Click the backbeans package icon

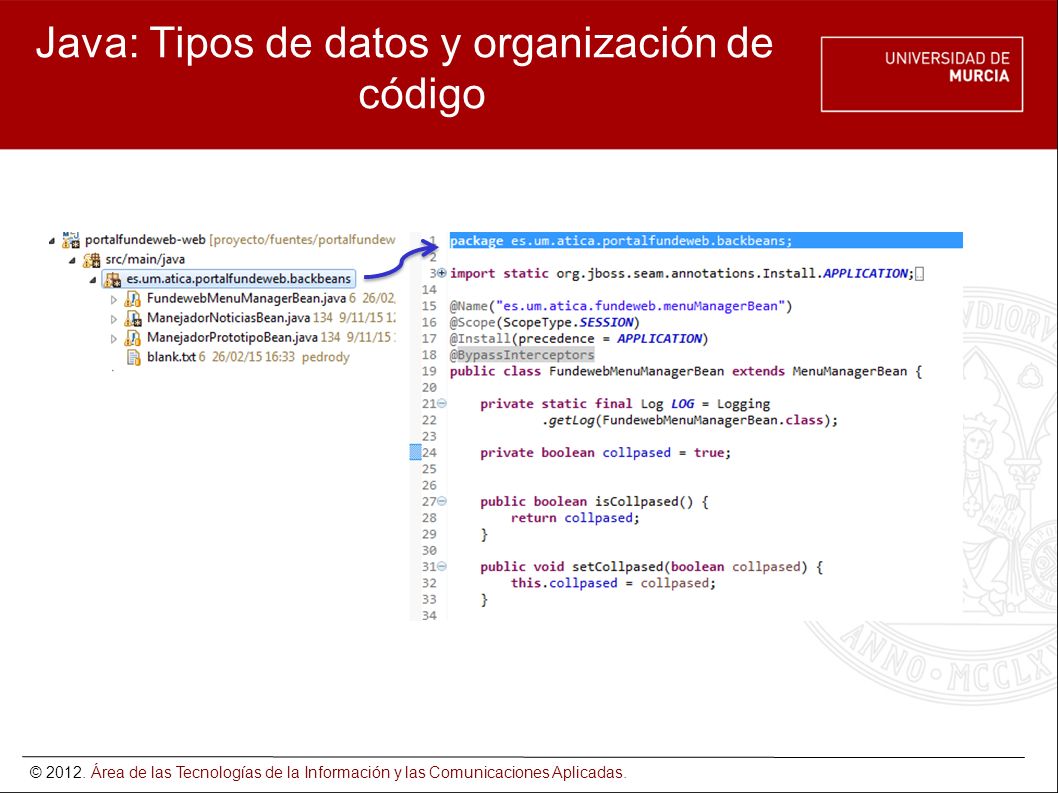click(112, 279)
